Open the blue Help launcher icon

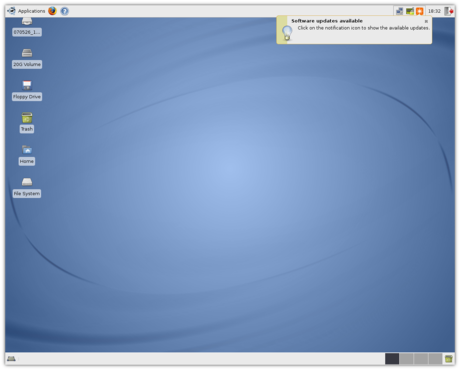[65, 11]
